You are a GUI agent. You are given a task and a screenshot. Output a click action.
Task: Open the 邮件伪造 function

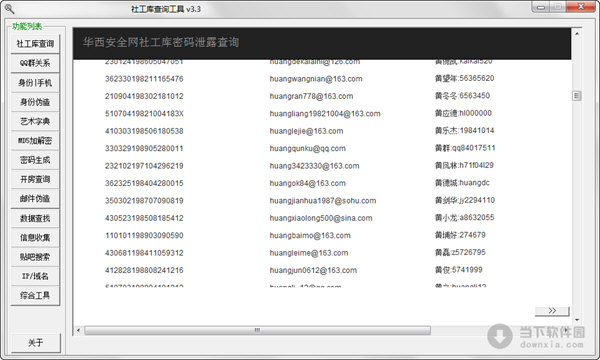[x=35, y=199]
